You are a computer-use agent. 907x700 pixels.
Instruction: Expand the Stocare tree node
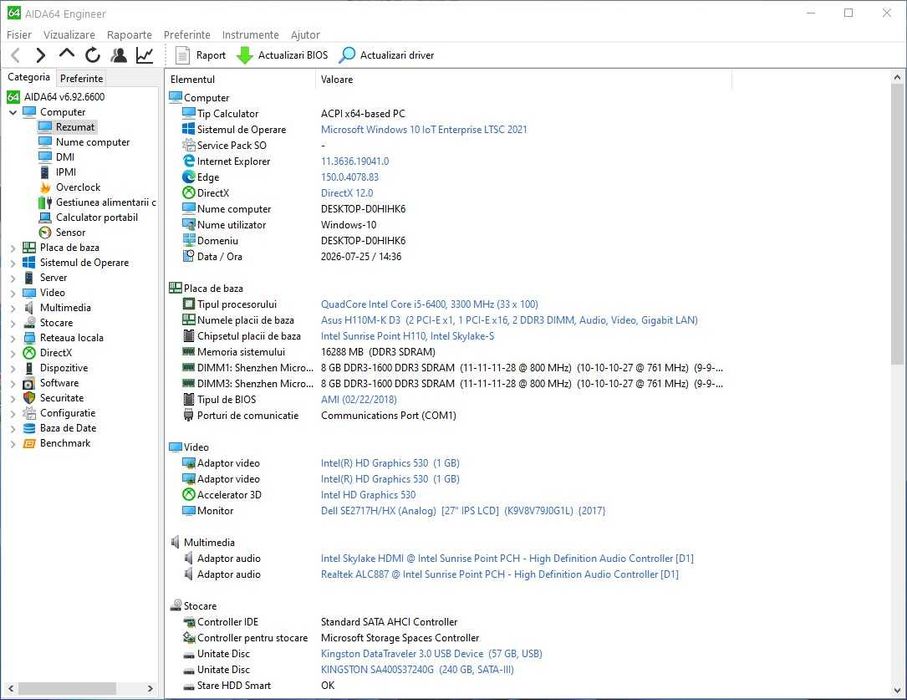click(x=13, y=323)
